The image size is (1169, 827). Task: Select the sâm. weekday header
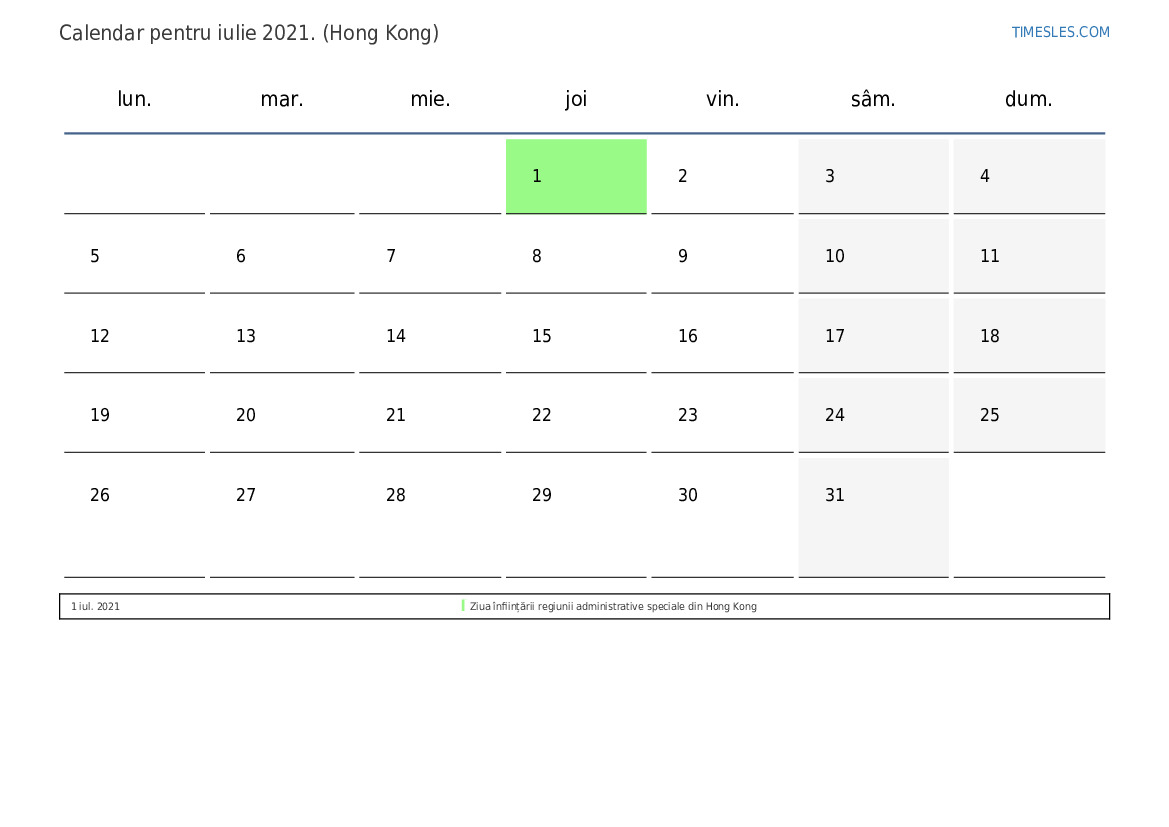(x=873, y=99)
